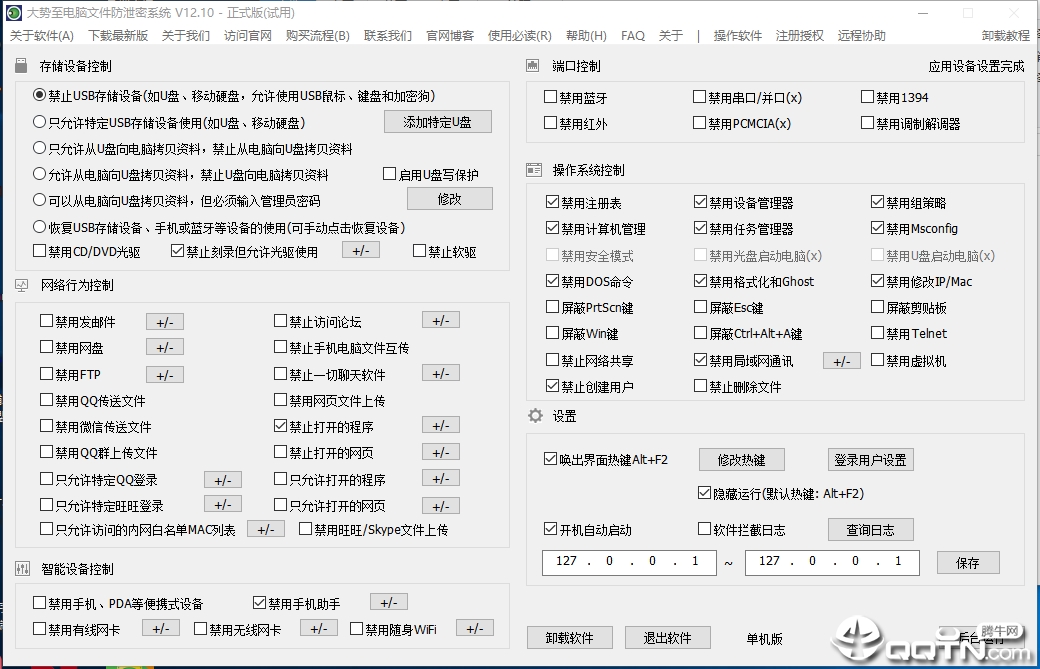This screenshot has height=669, width=1040.
Task: Open the 关于软件(A) menu
Action: tap(42, 36)
